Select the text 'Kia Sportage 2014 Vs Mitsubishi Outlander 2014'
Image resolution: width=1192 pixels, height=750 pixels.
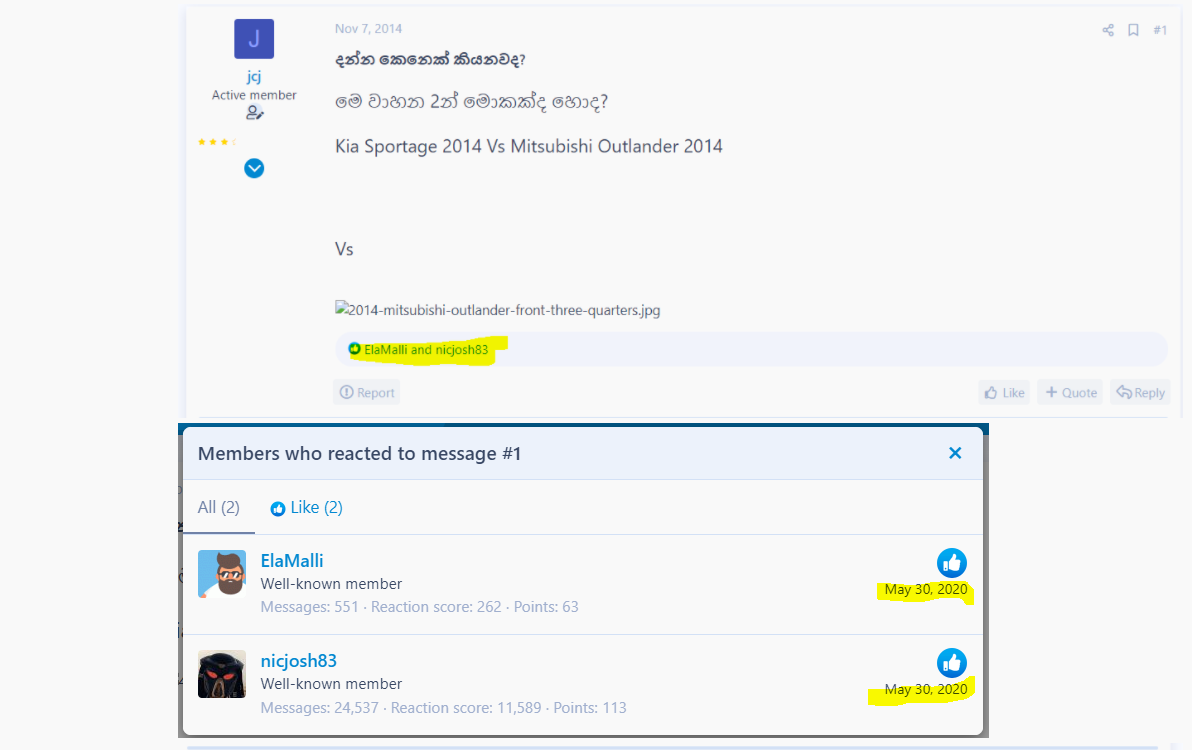(528, 146)
